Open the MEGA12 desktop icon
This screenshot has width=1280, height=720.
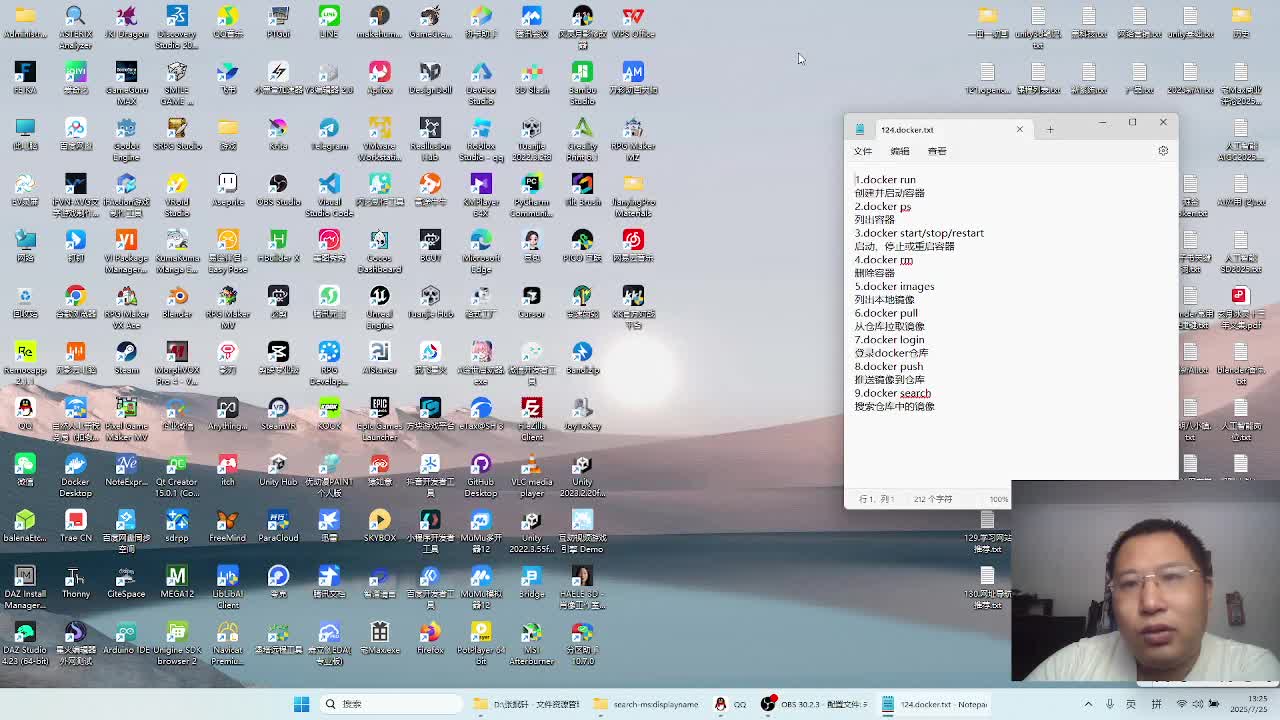tap(177, 582)
